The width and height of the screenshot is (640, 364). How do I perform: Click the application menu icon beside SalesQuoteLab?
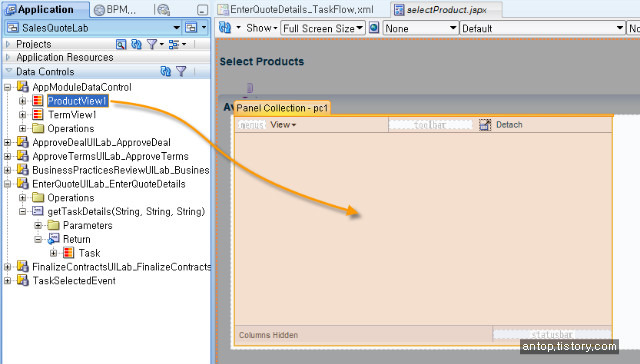pos(191,28)
